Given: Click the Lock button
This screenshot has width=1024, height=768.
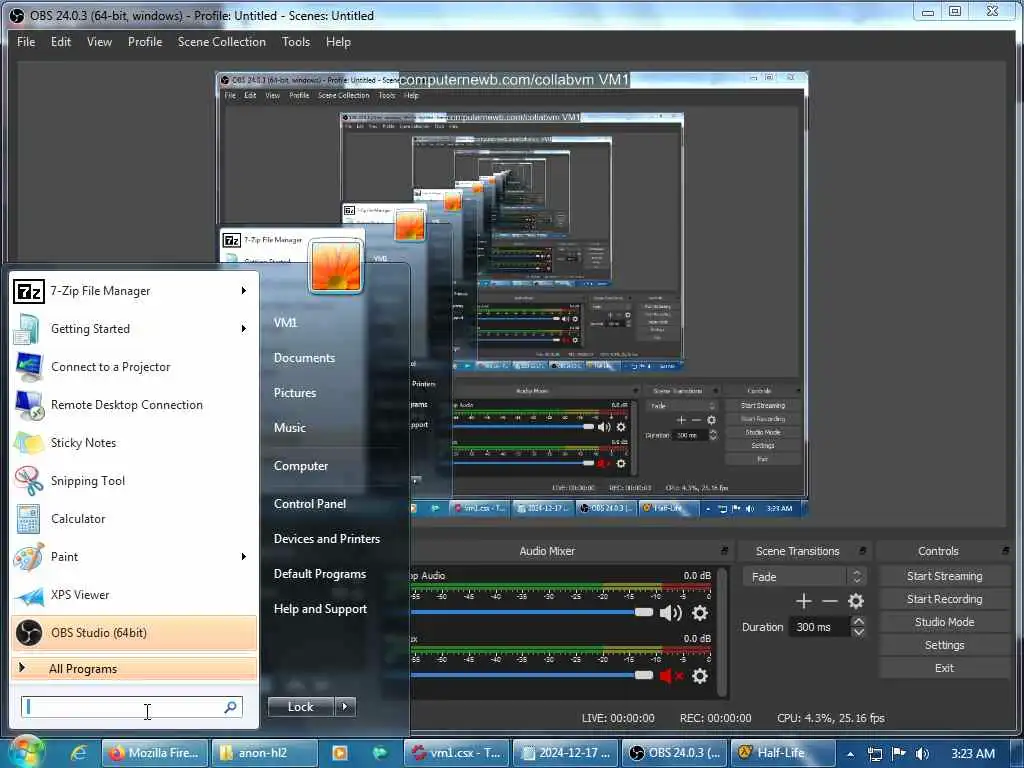Looking at the screenshot, I should click(301, 706).
